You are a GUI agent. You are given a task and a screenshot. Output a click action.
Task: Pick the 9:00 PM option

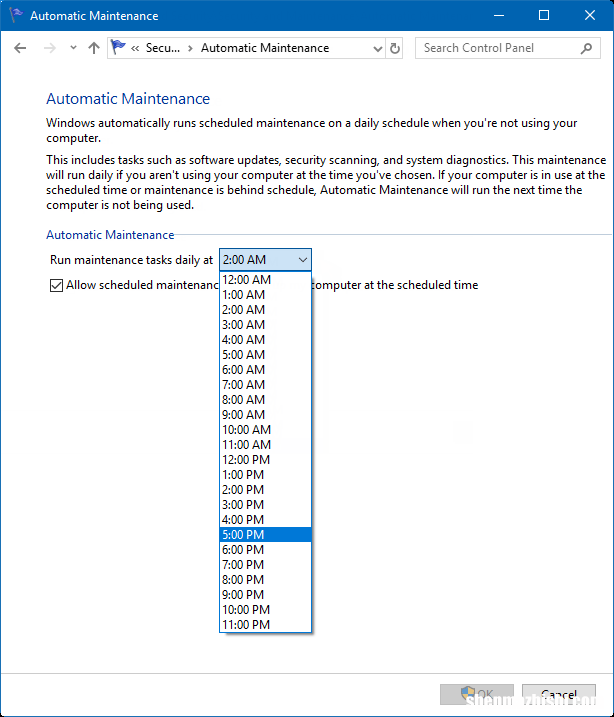click(x=265, y=595)
